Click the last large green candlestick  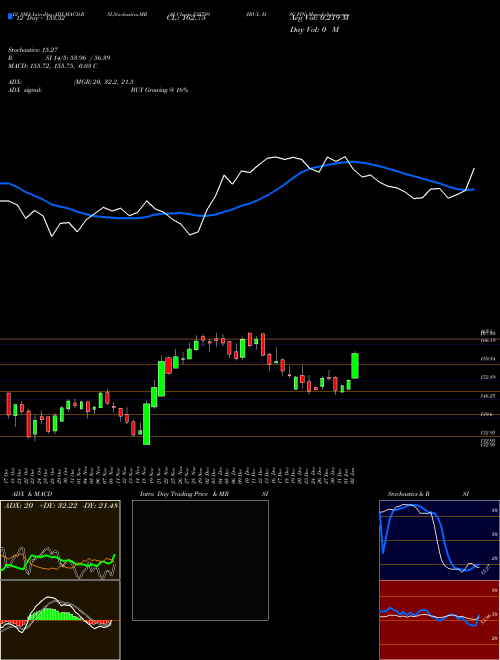tap(355, 365)
